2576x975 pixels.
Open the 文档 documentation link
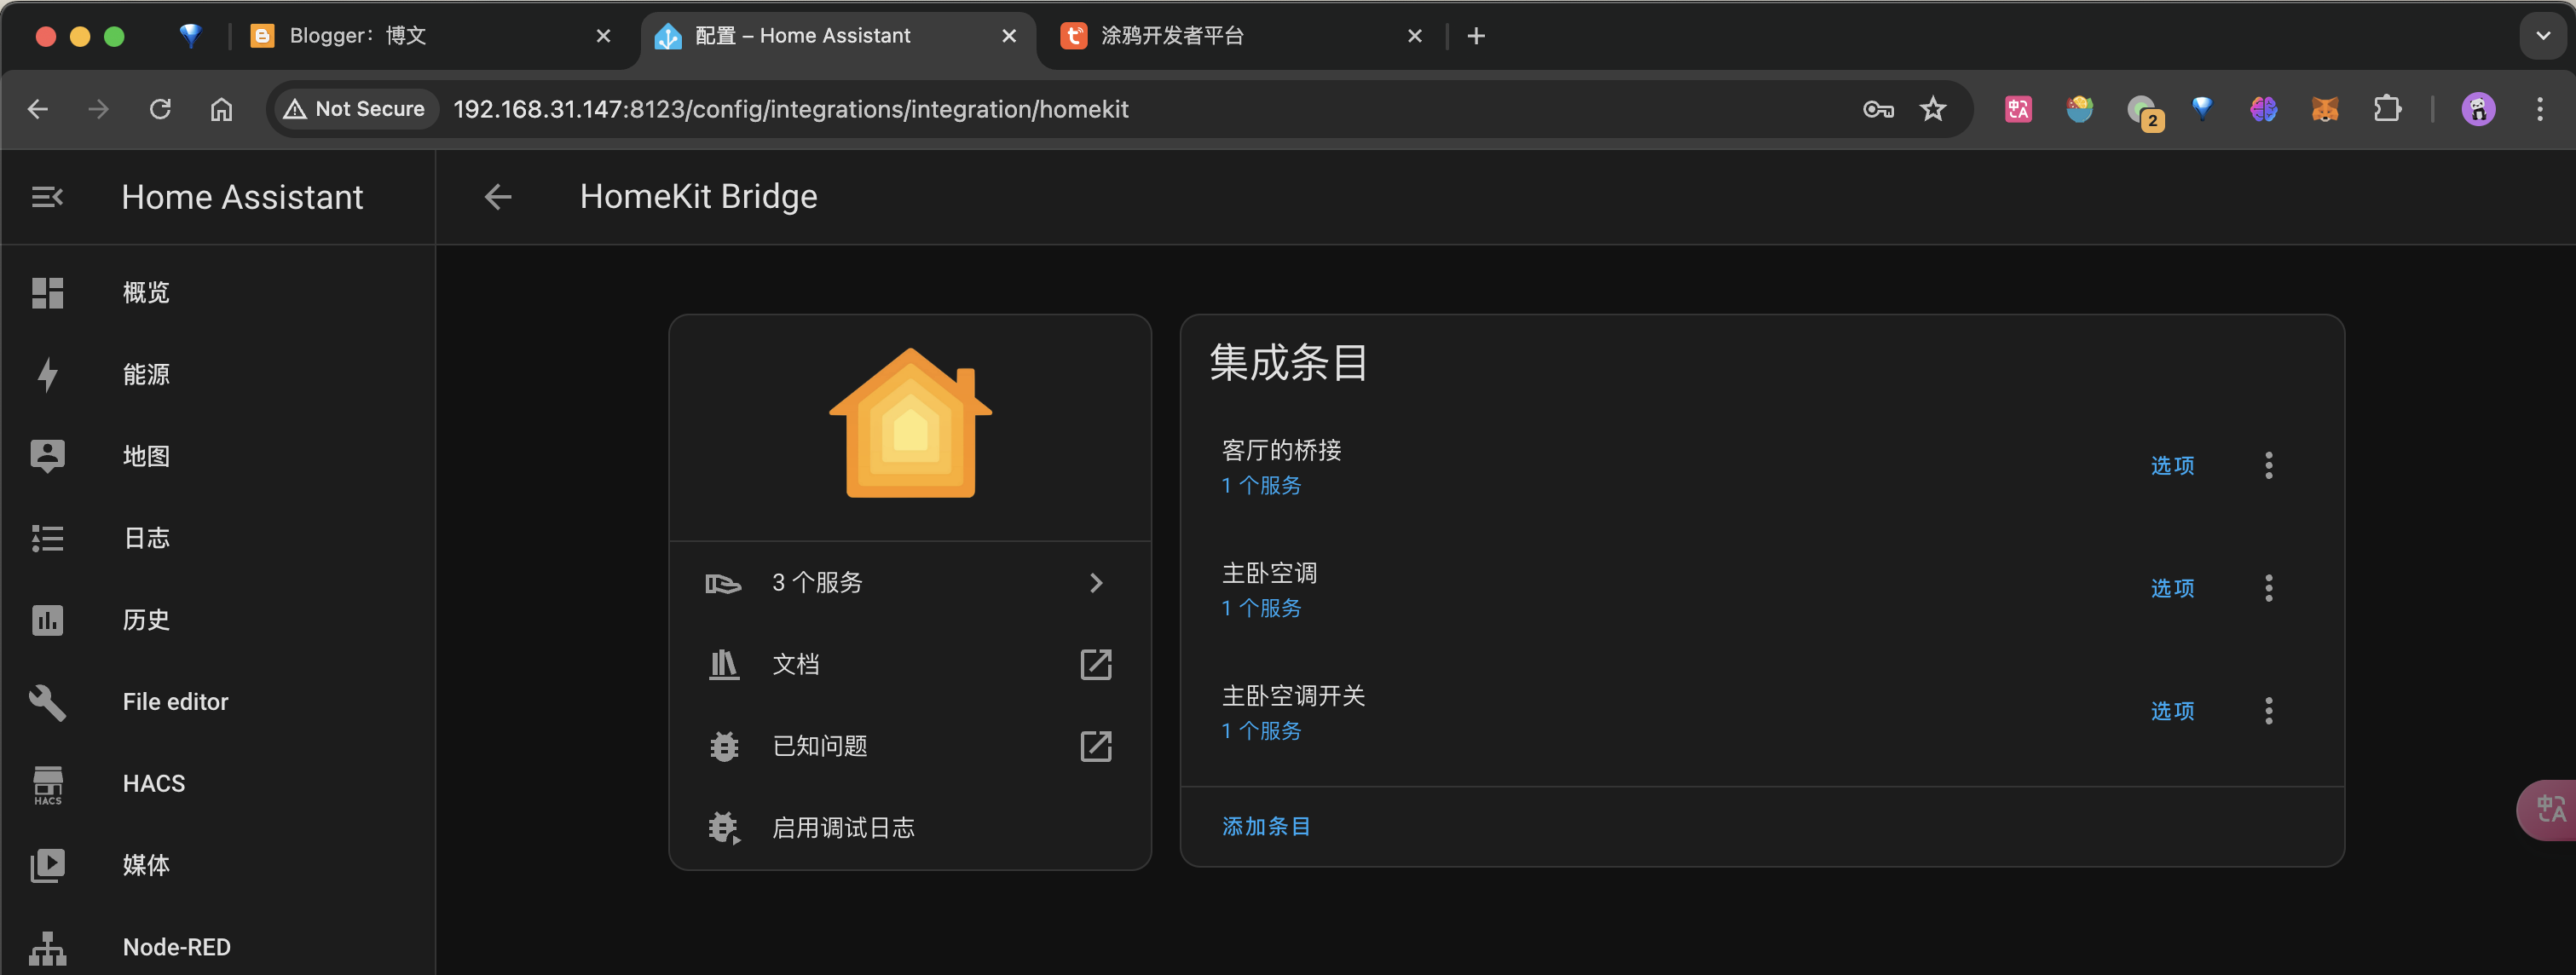coord(795,664)
